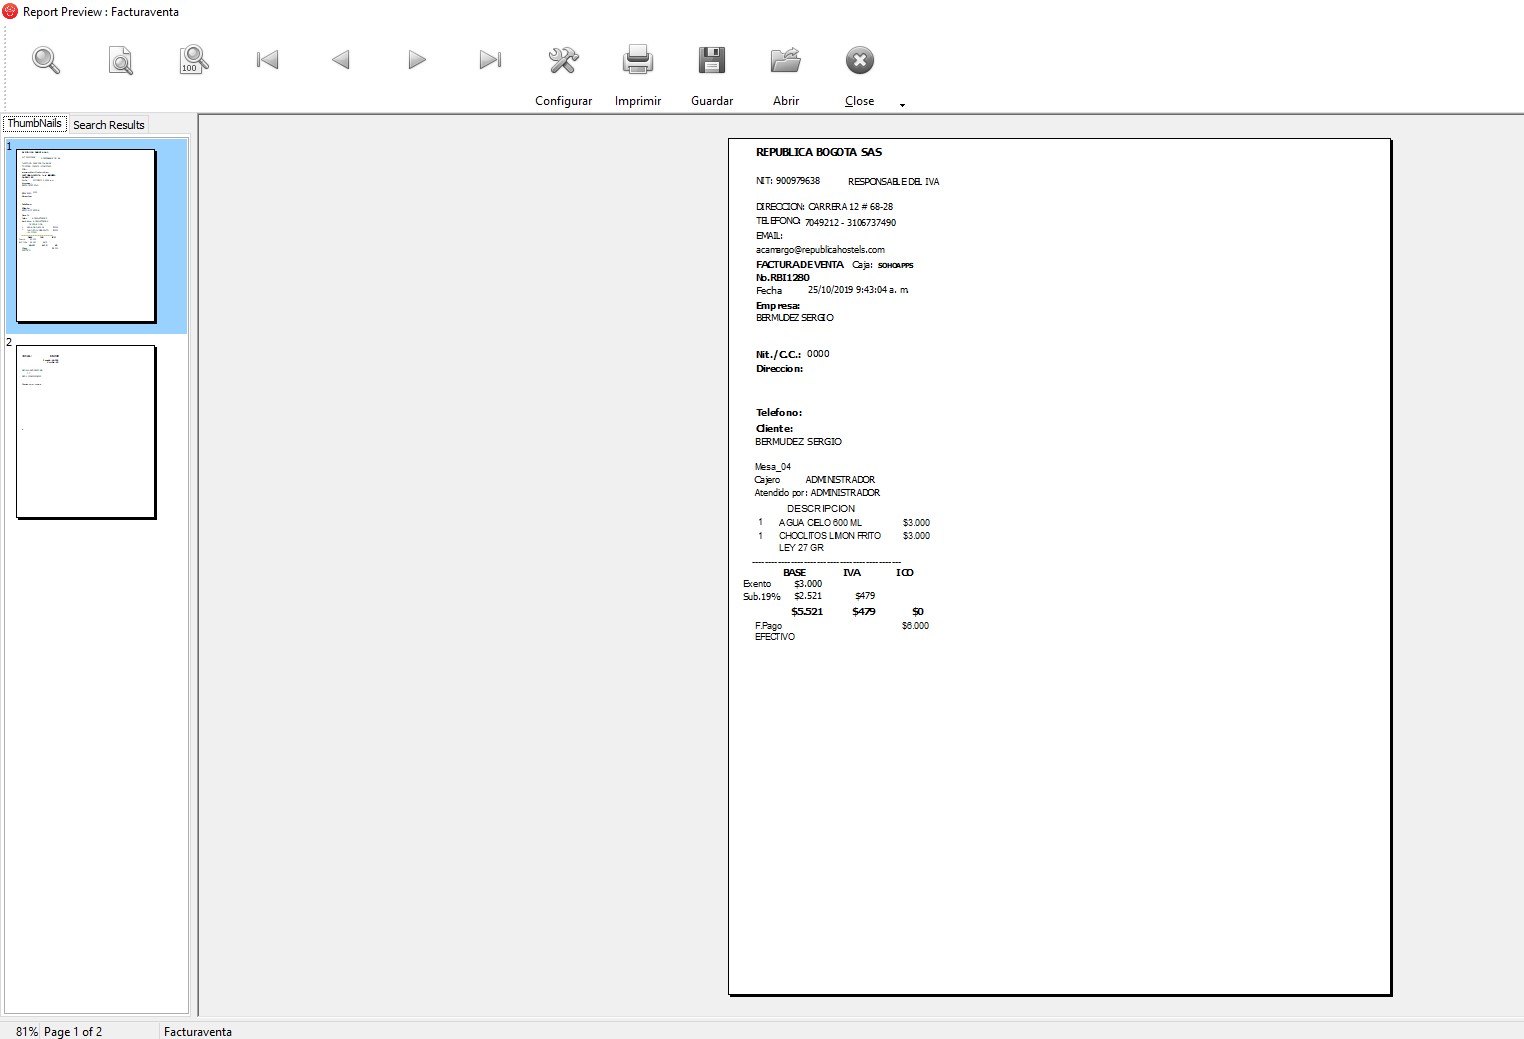The image size is (1524, 1039).
Task: Switch to the Search Results tab
Action: click(108, 125)
